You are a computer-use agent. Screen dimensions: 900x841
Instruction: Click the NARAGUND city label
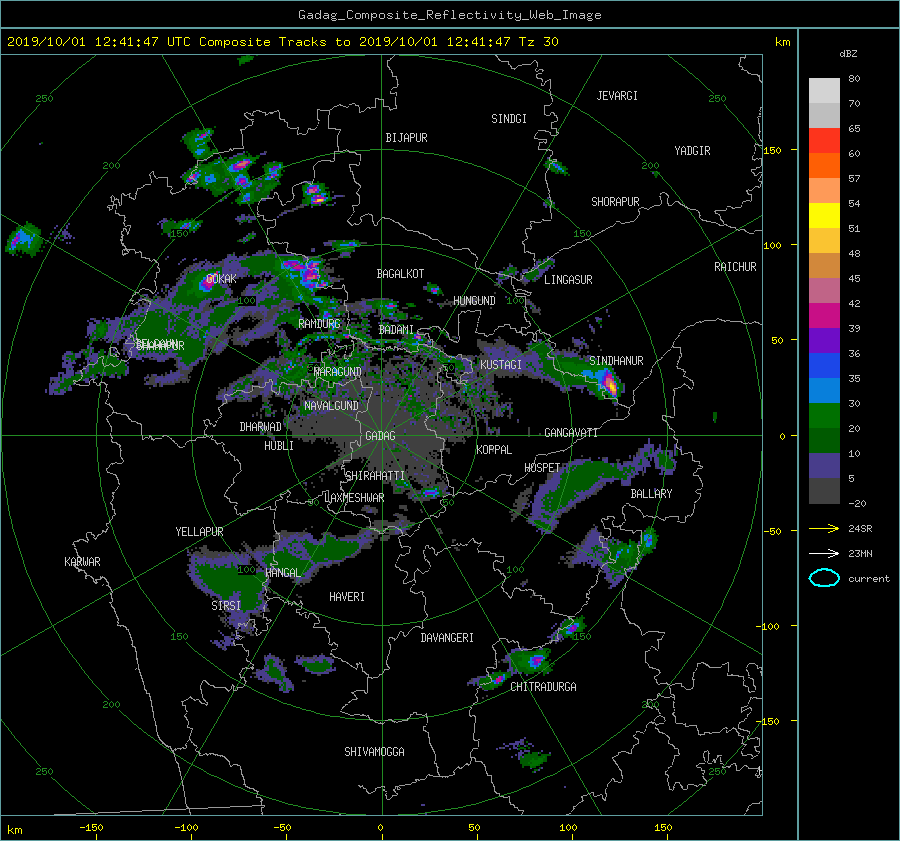338,371
